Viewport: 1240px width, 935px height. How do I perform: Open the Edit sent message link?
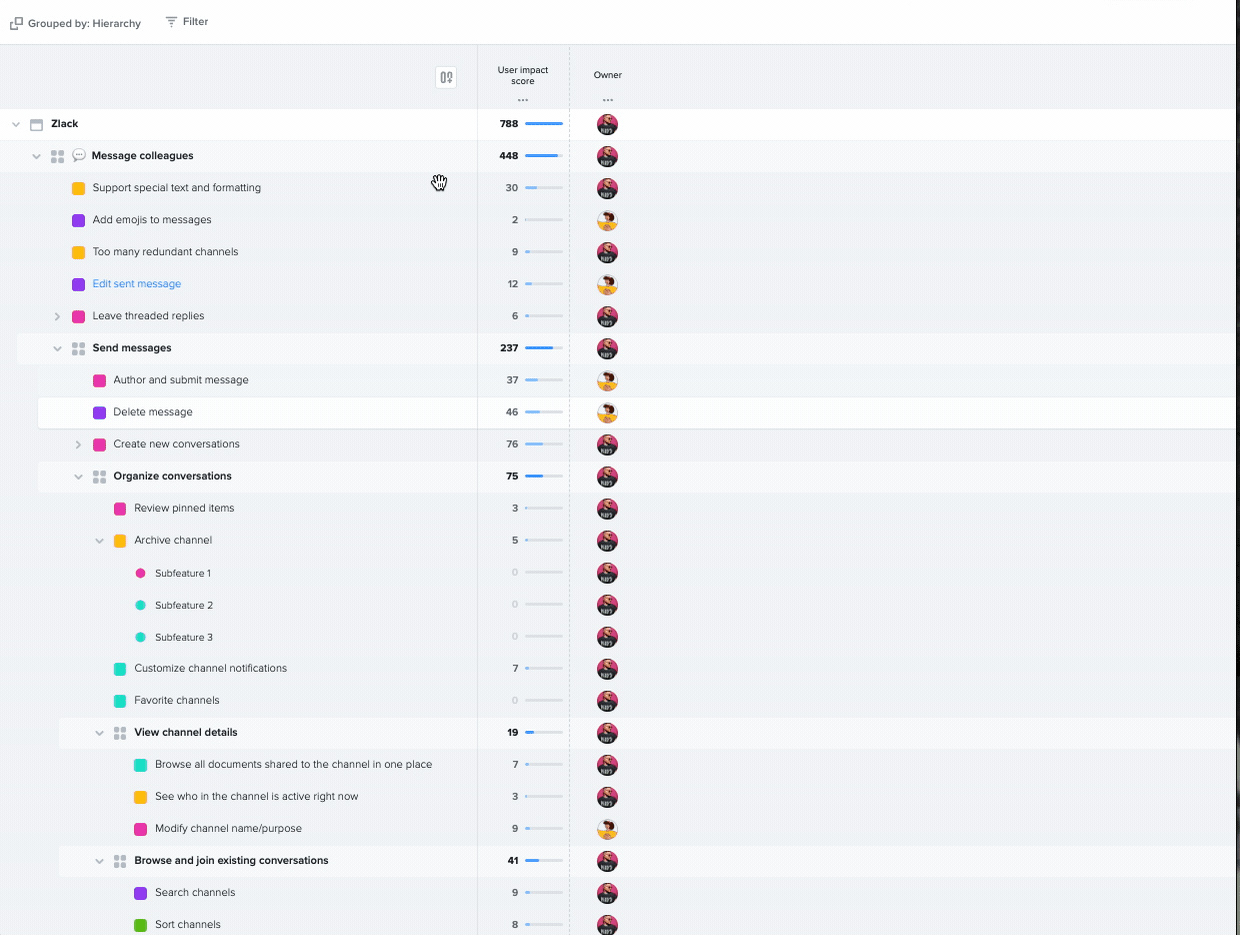(137, 284)
